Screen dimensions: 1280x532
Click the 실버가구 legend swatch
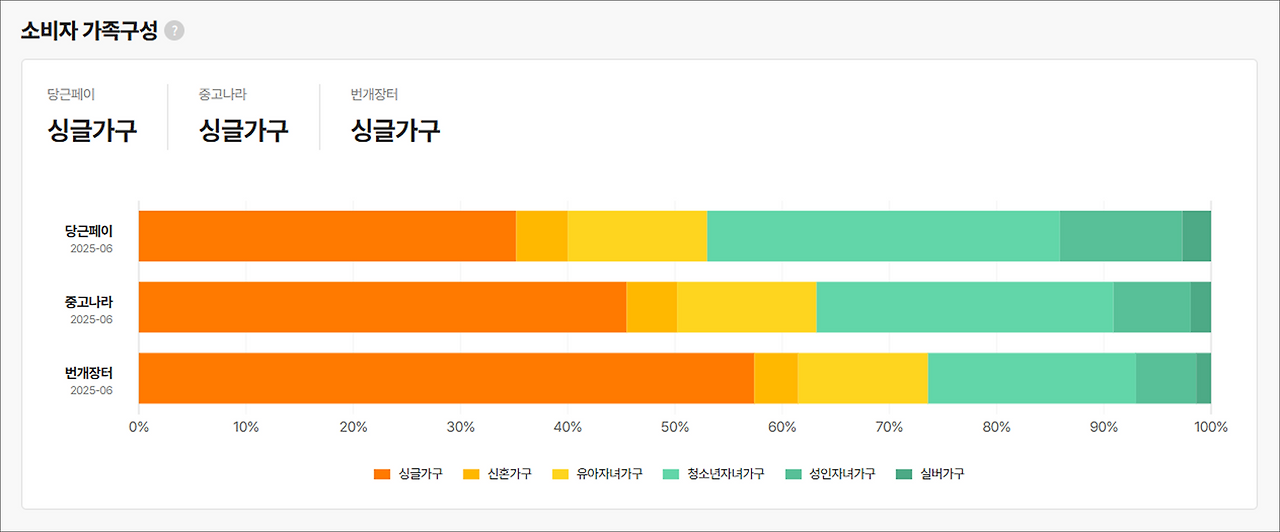pyautogui.click(x=904, y=474)
